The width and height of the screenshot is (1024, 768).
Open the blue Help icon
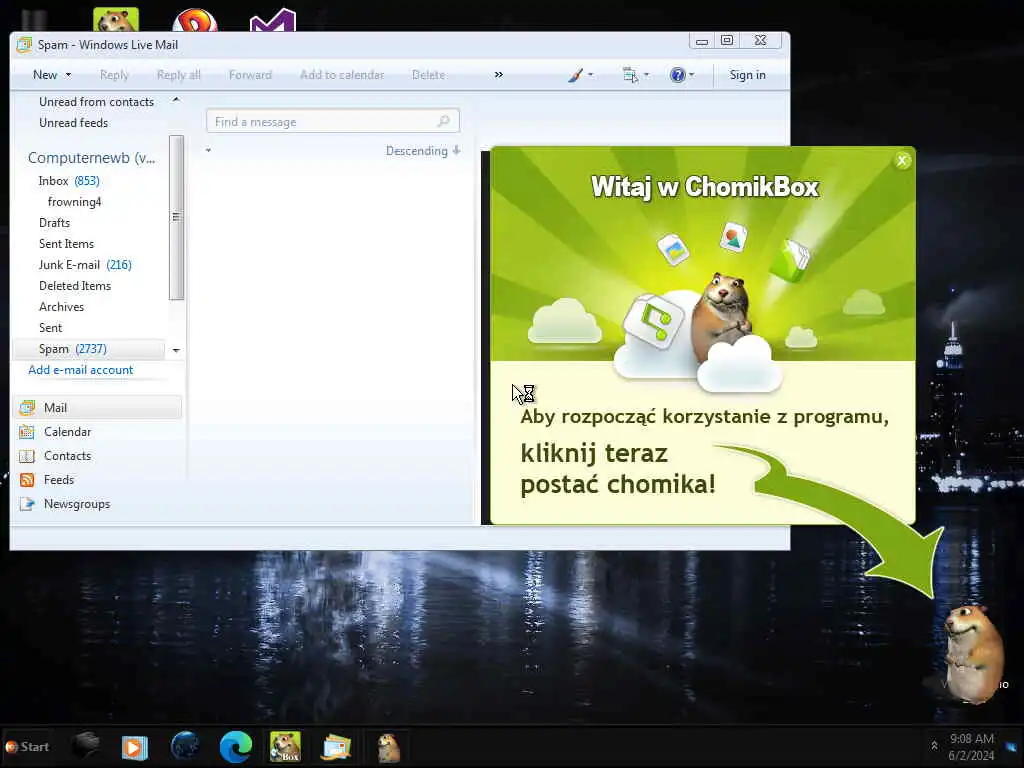point(678,75)
